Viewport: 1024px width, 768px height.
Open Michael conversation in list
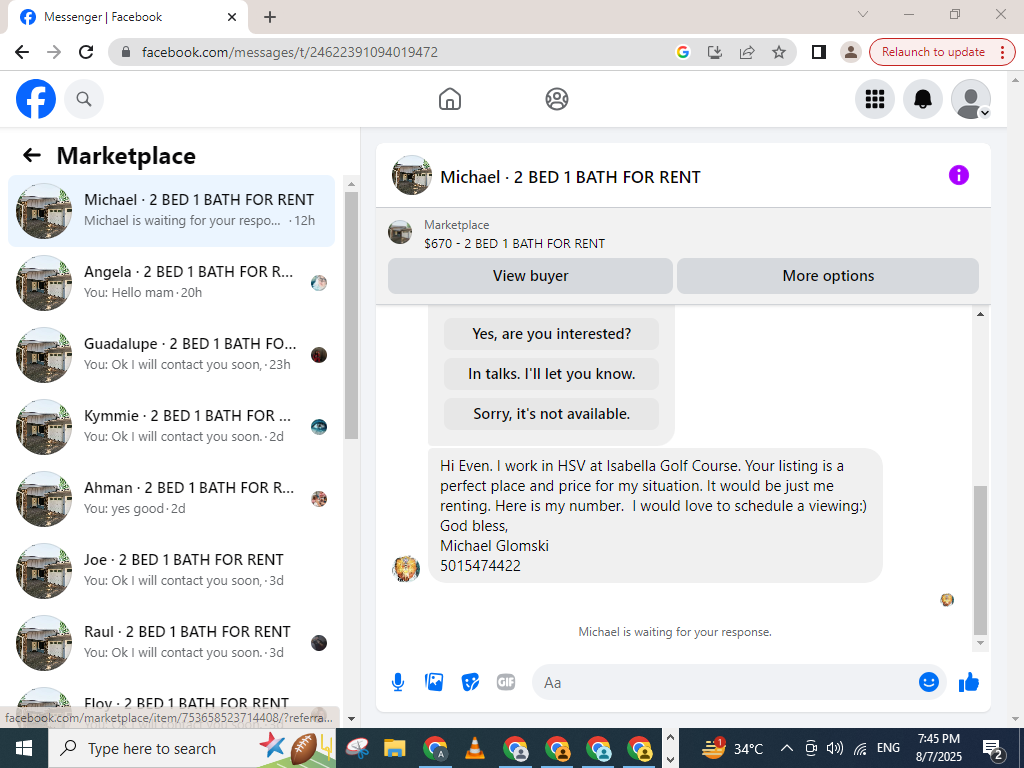point(172,211)
